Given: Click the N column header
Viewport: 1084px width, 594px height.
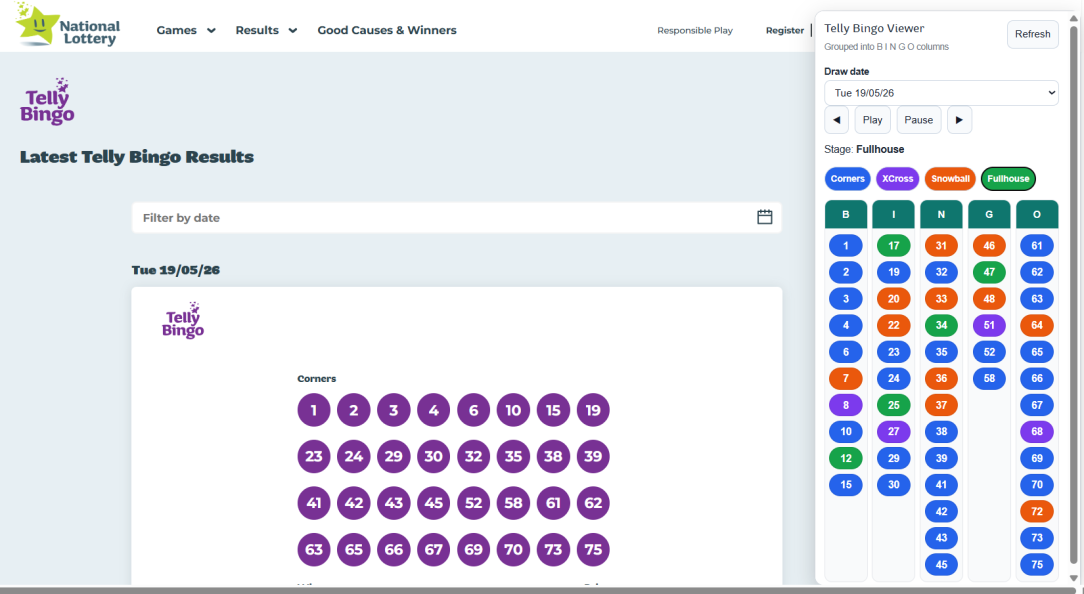Looking at the screenshot, I should pyautogui.click(x=941, y=214).
